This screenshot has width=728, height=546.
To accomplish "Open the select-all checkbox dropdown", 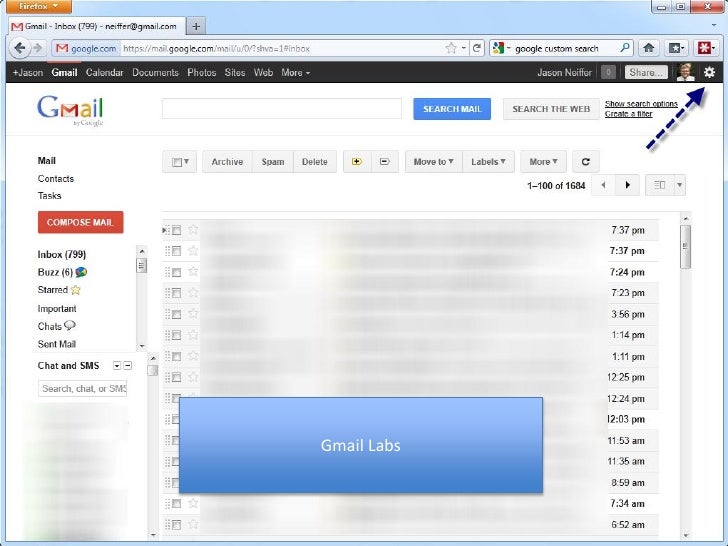I will pos(180,162).
